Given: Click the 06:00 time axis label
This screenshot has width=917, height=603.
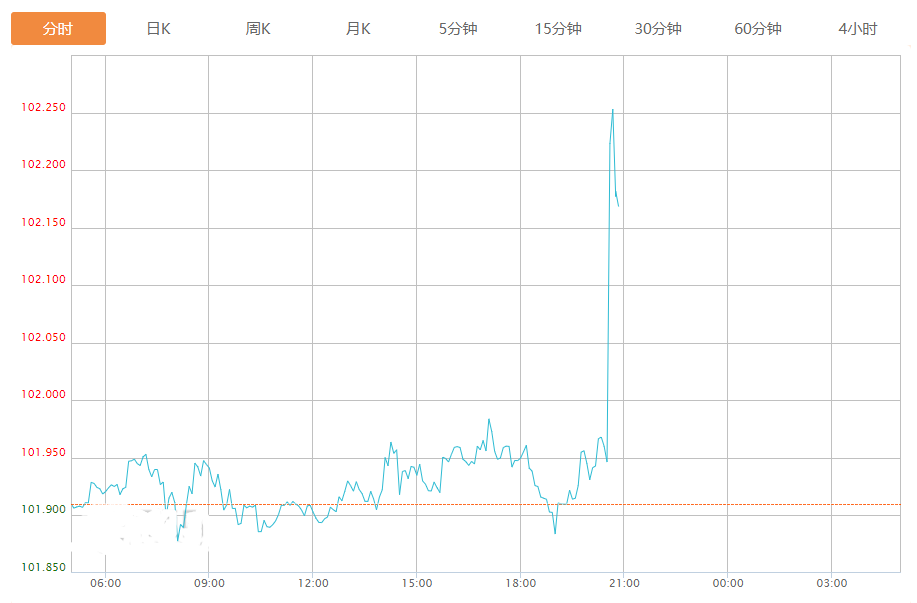Looking at the screenshot, I should pyautogui.click(x=105, y=583).
